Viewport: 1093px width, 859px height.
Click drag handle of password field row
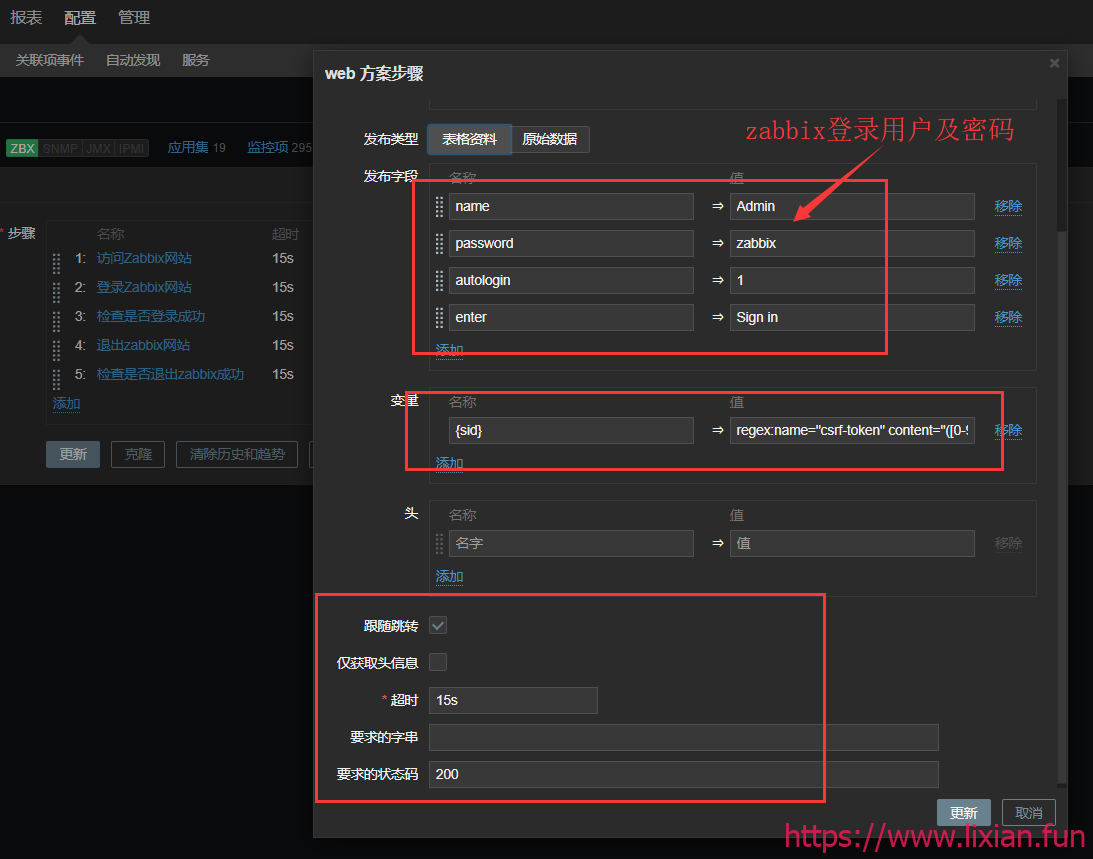[x=439, y=243]
